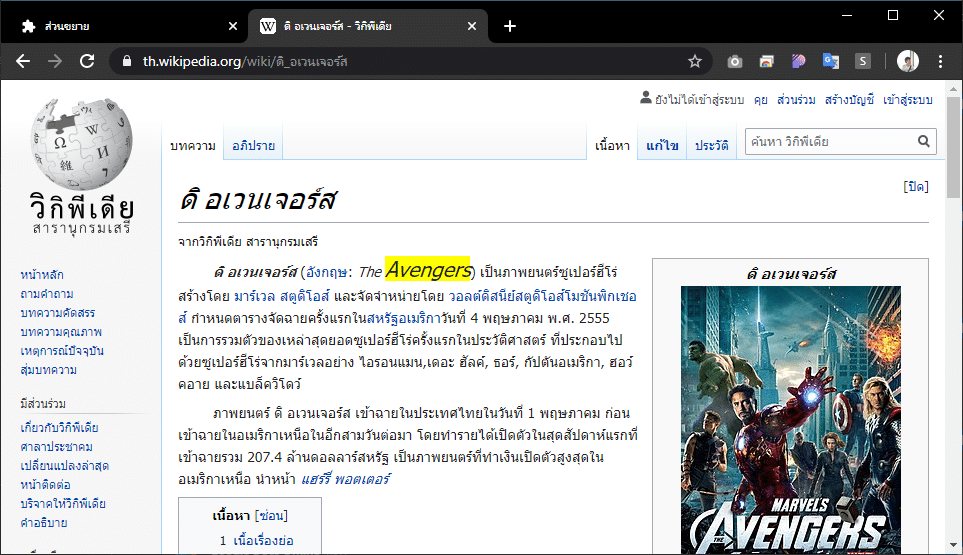Open the แก้ไข edit tab

point(662,146)
